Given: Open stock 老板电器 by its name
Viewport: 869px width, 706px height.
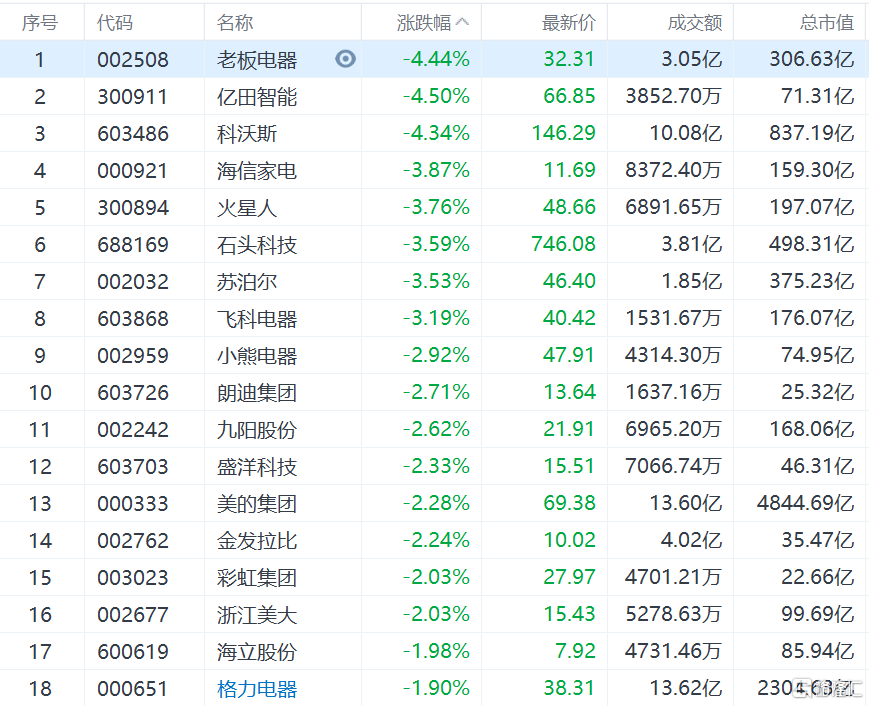Looking at the screenshot, I should point(257,59).
